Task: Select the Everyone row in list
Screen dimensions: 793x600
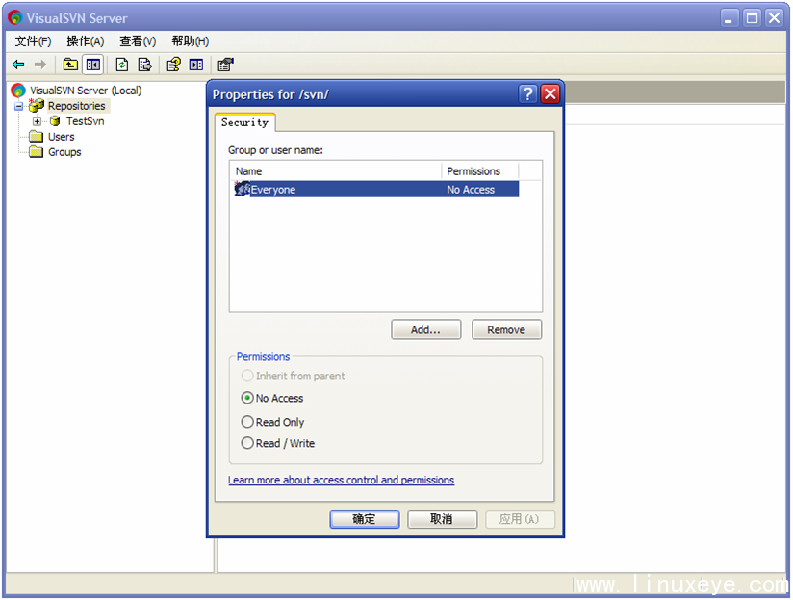Action: tap(376, 189)
